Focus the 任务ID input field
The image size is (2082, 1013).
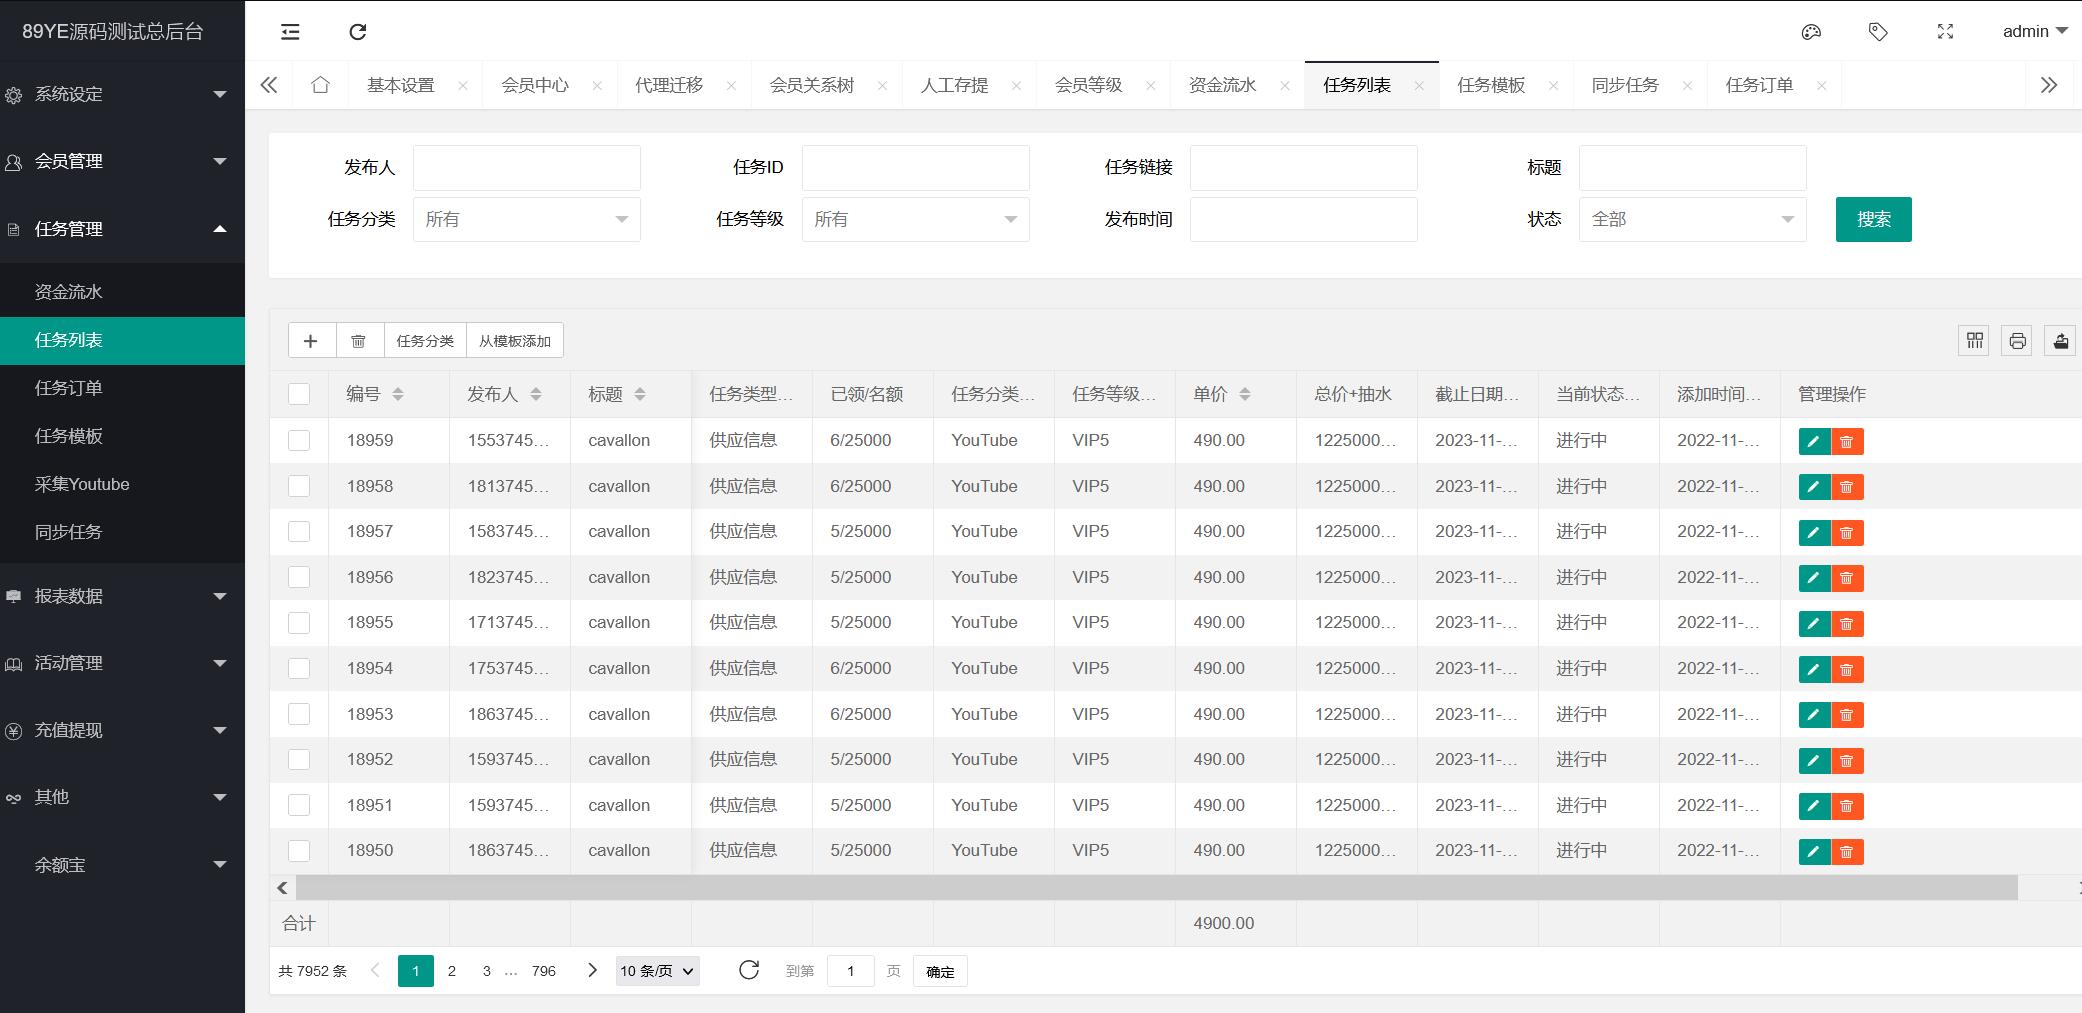pos(915,168)
